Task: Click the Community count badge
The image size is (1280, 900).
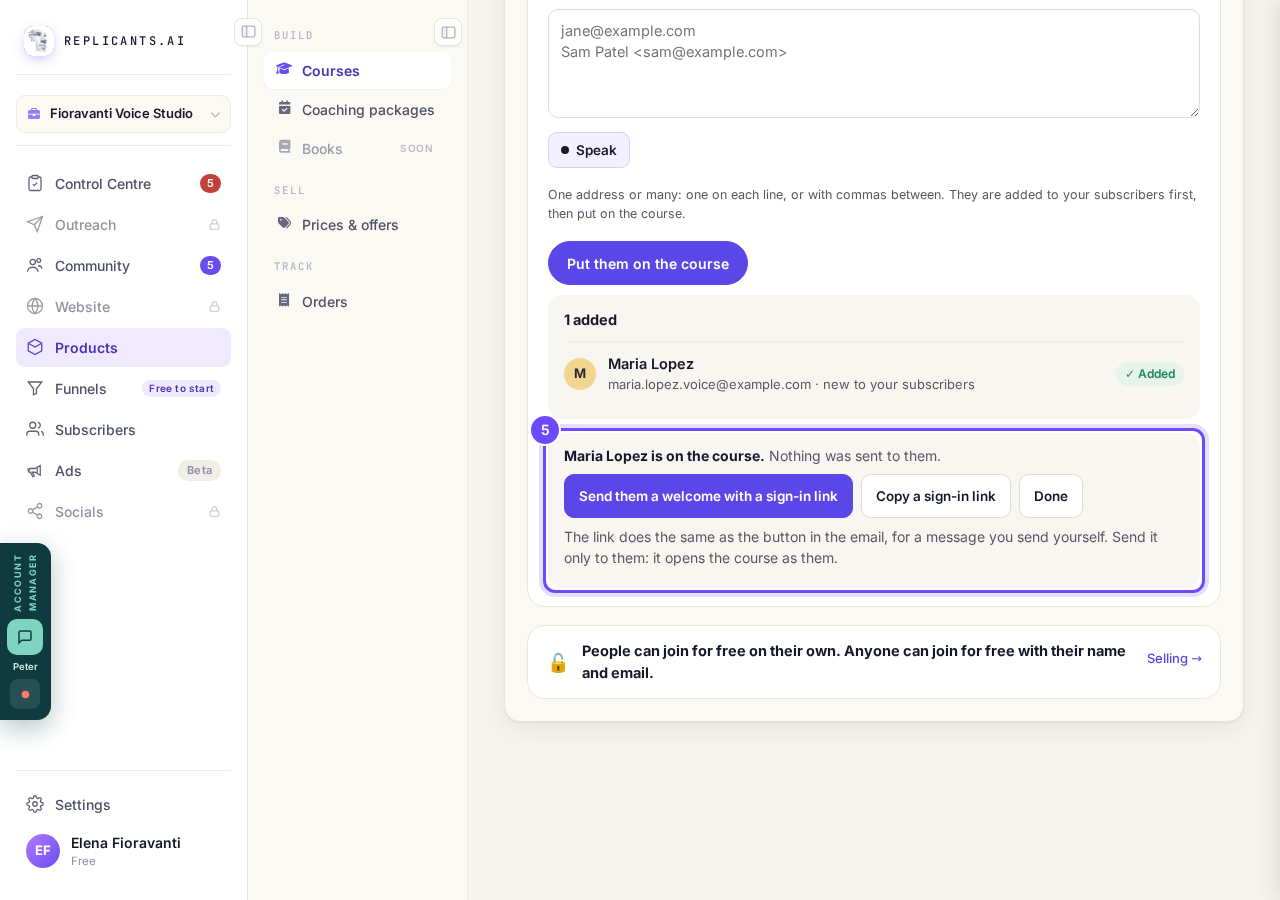Action: (210, 265)
